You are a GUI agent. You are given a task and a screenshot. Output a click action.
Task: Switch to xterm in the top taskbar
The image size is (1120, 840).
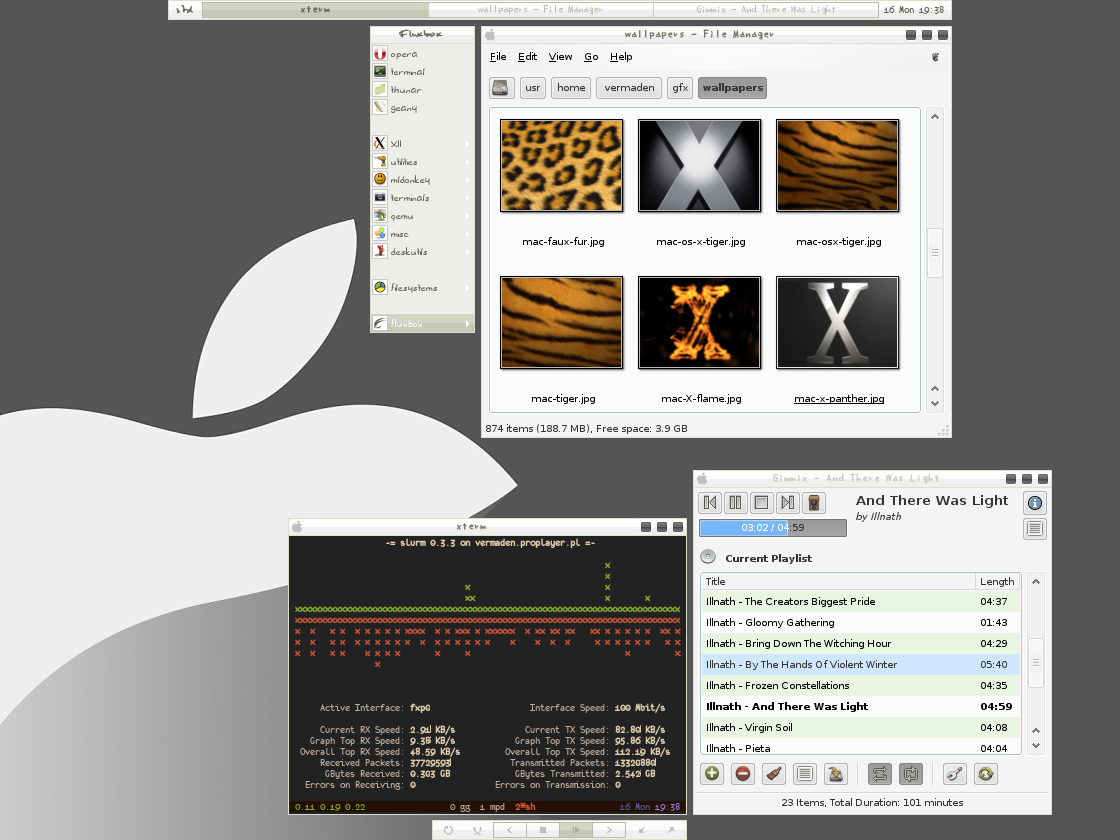[x=315, y=9]
